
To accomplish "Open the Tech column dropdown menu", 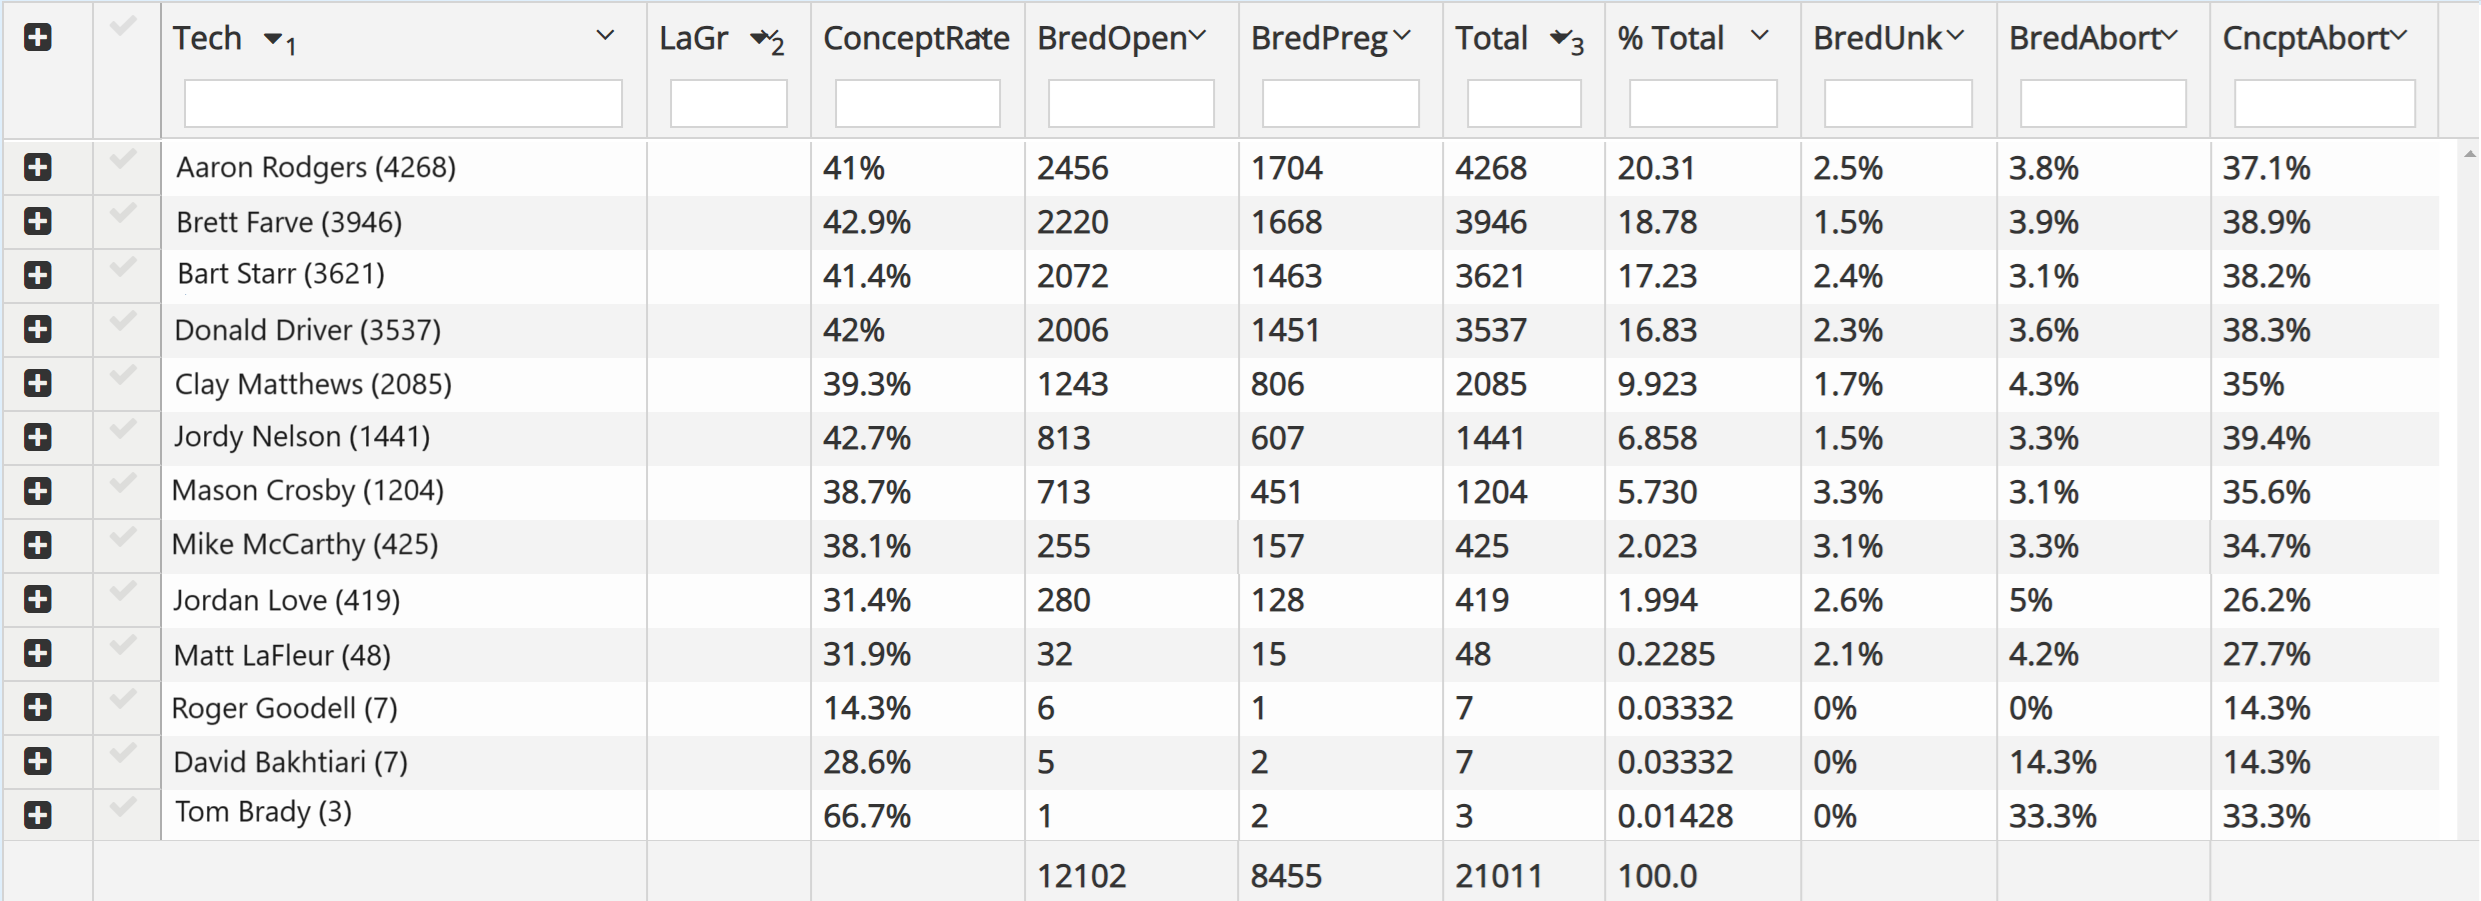I will 605,36.
